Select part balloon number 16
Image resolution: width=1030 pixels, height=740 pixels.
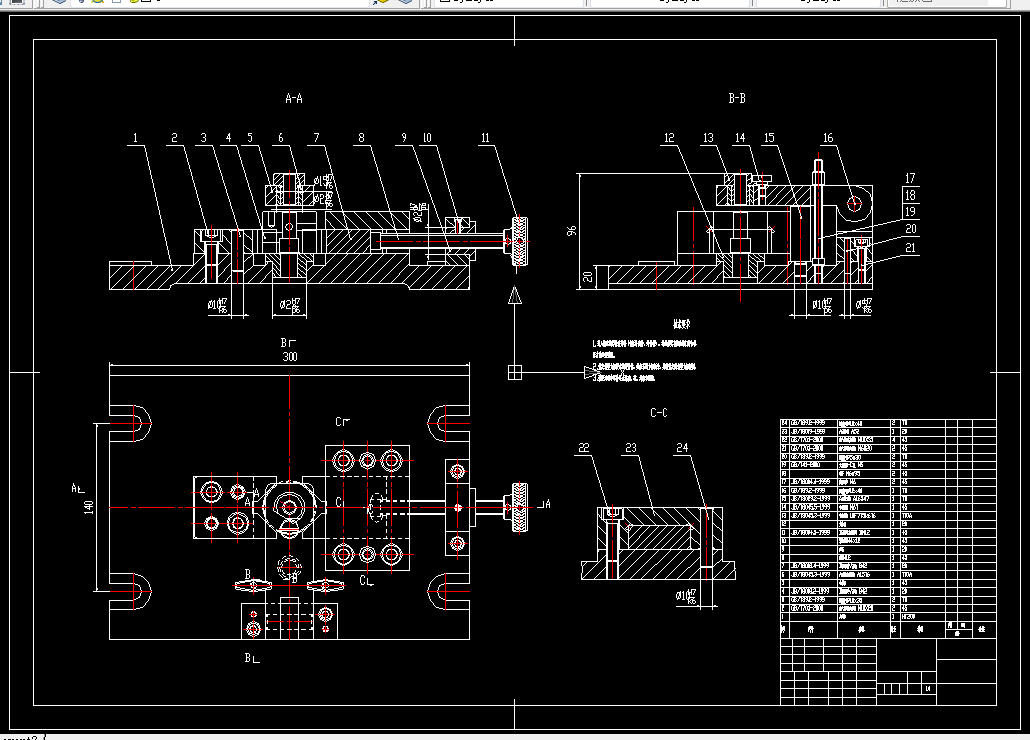(828, 138)
